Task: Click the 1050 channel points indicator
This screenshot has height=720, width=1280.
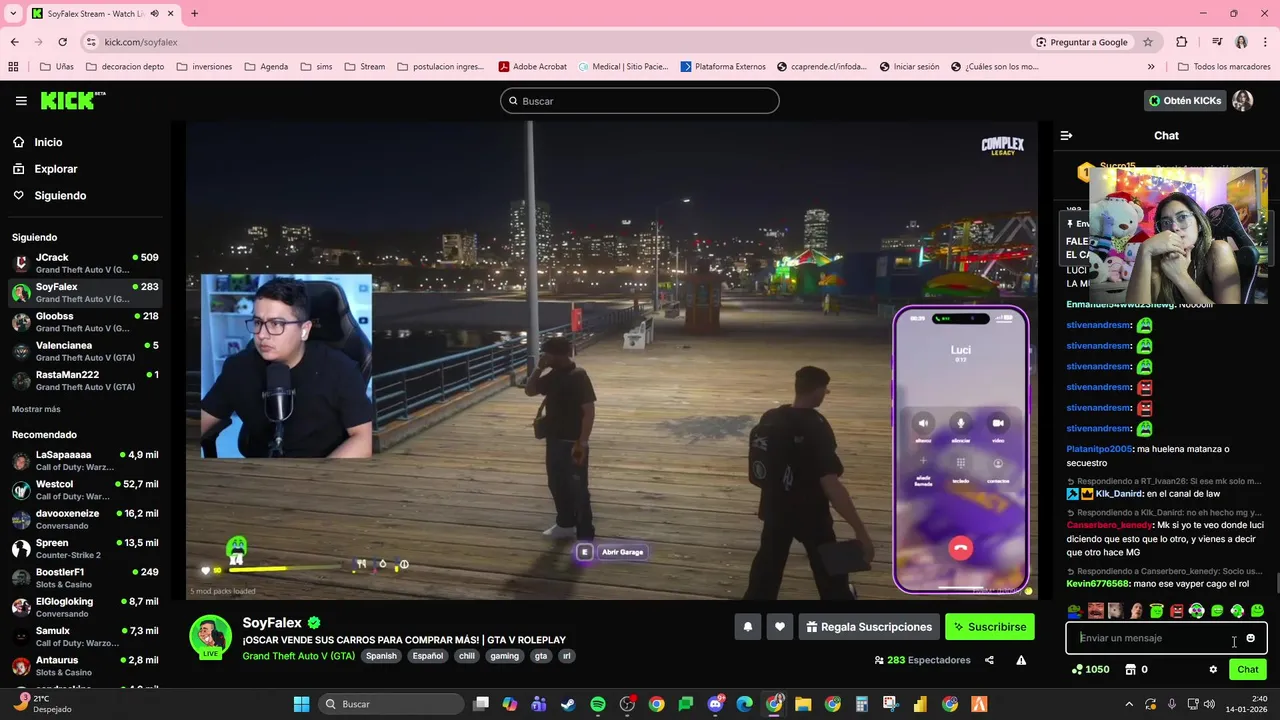Action: (x=1089, y=670)
